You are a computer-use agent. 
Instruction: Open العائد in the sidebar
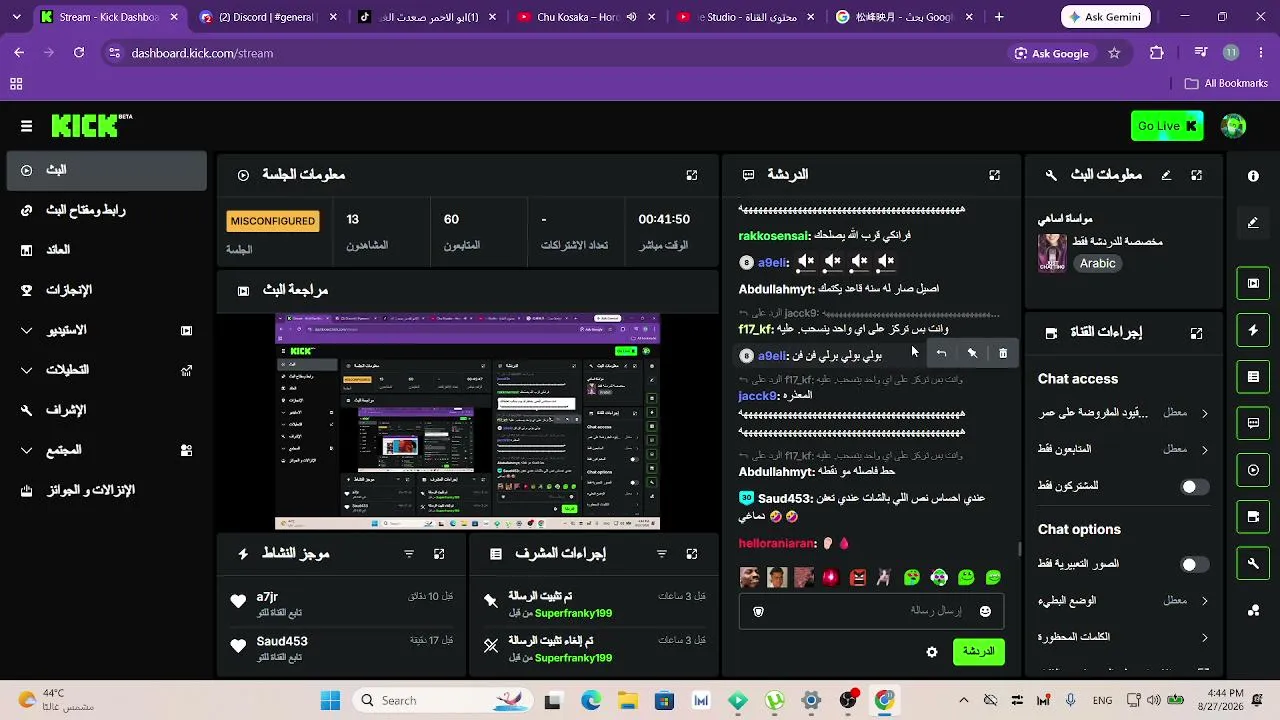click(106, 250)
